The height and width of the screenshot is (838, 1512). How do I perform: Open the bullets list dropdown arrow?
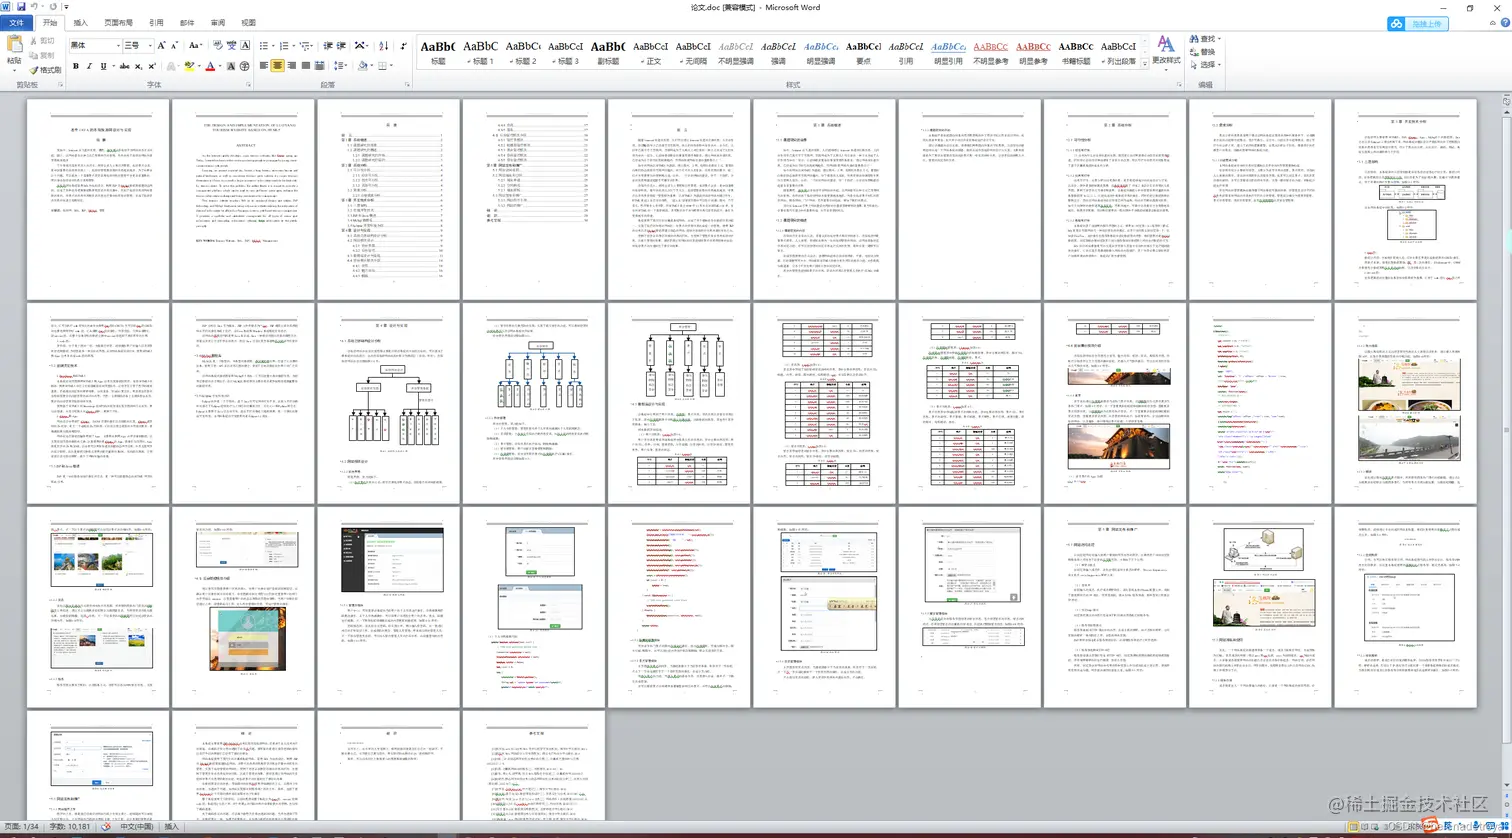tap(273, 45)
